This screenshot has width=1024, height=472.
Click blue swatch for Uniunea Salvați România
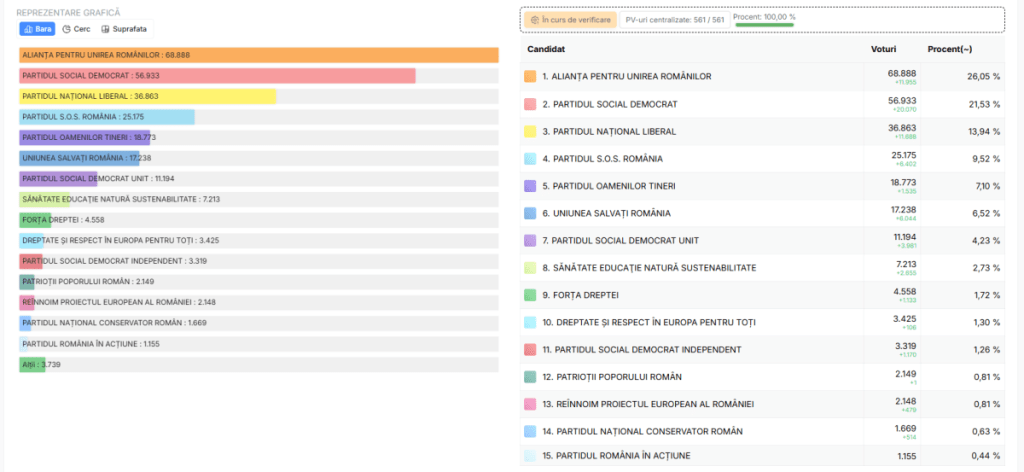click(530, 213)
